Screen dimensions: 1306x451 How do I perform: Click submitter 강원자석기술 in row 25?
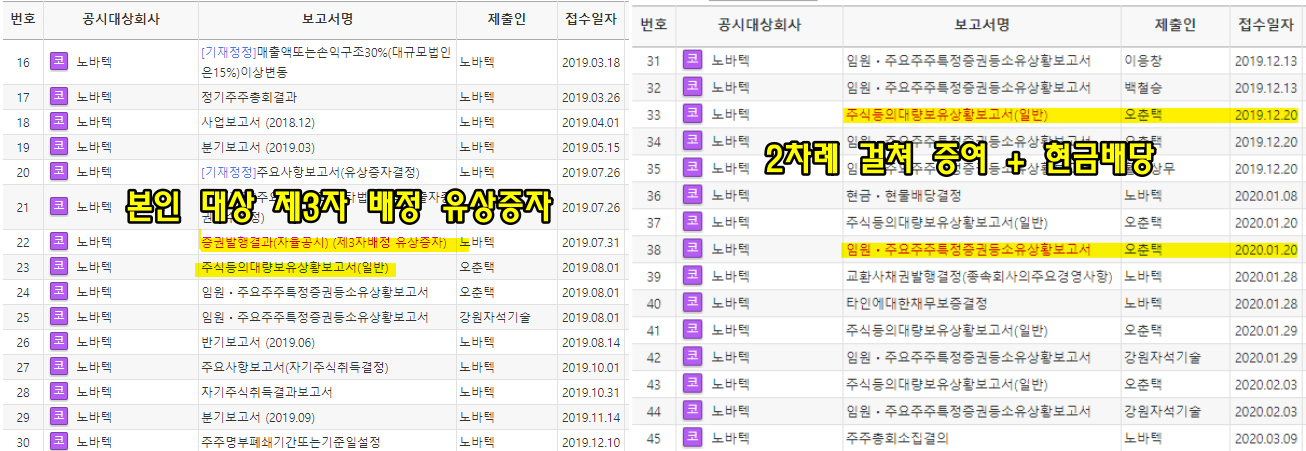(495, 317)
